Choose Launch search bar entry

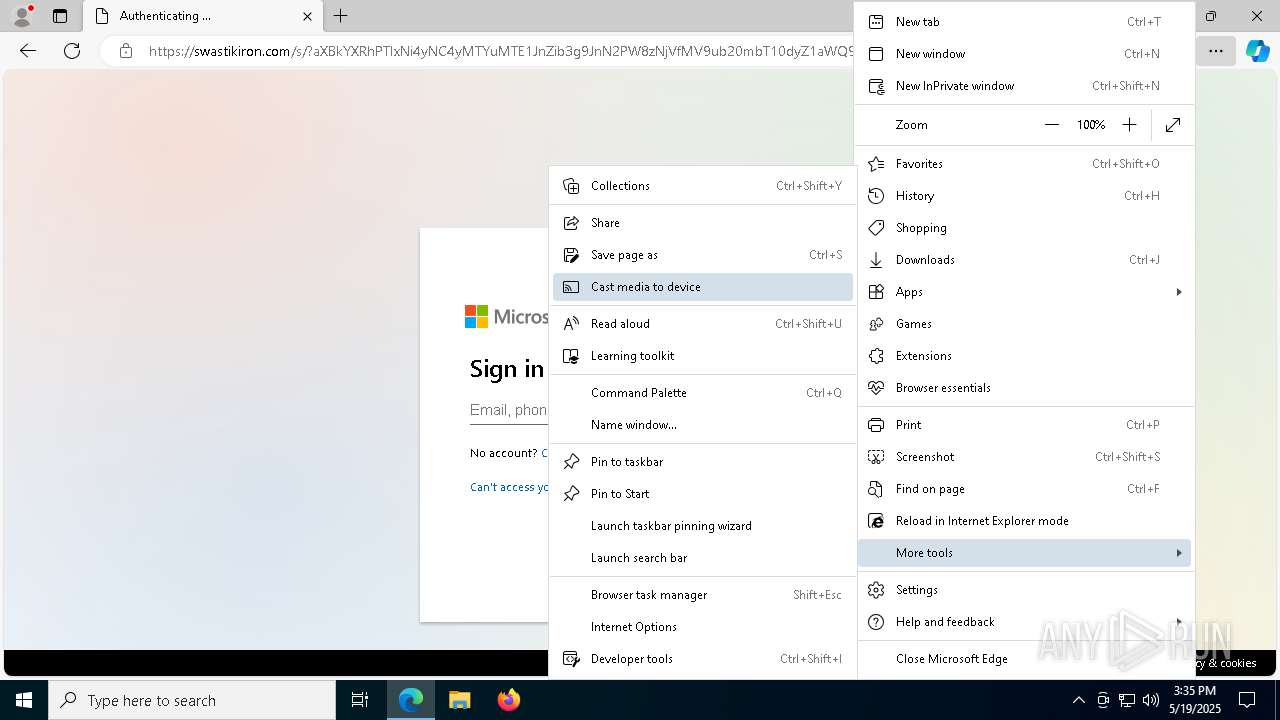coord(703,558)
